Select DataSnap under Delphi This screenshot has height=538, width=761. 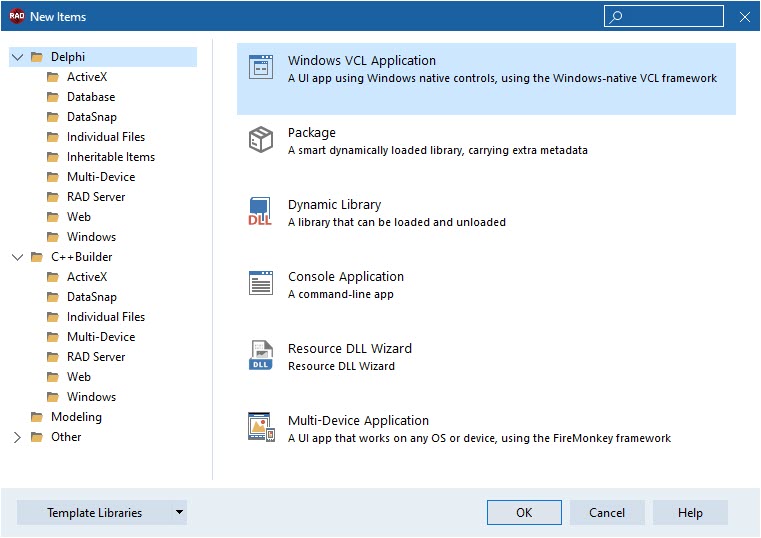(x=92, y=117)
